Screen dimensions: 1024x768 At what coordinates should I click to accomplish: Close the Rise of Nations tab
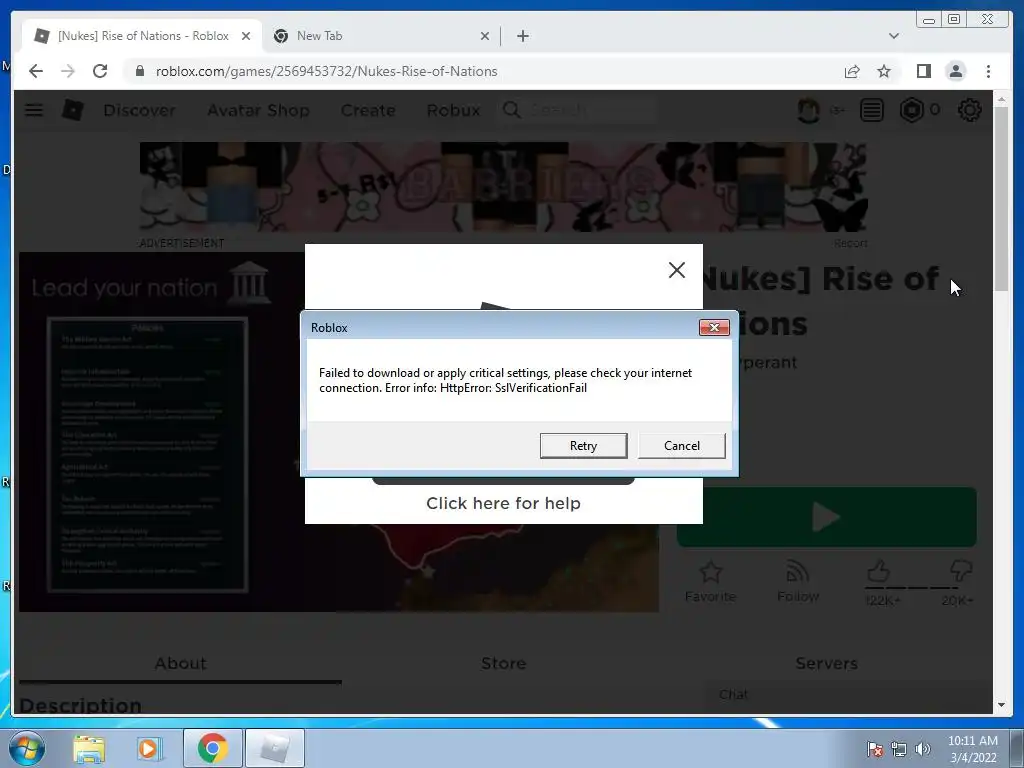246,36
